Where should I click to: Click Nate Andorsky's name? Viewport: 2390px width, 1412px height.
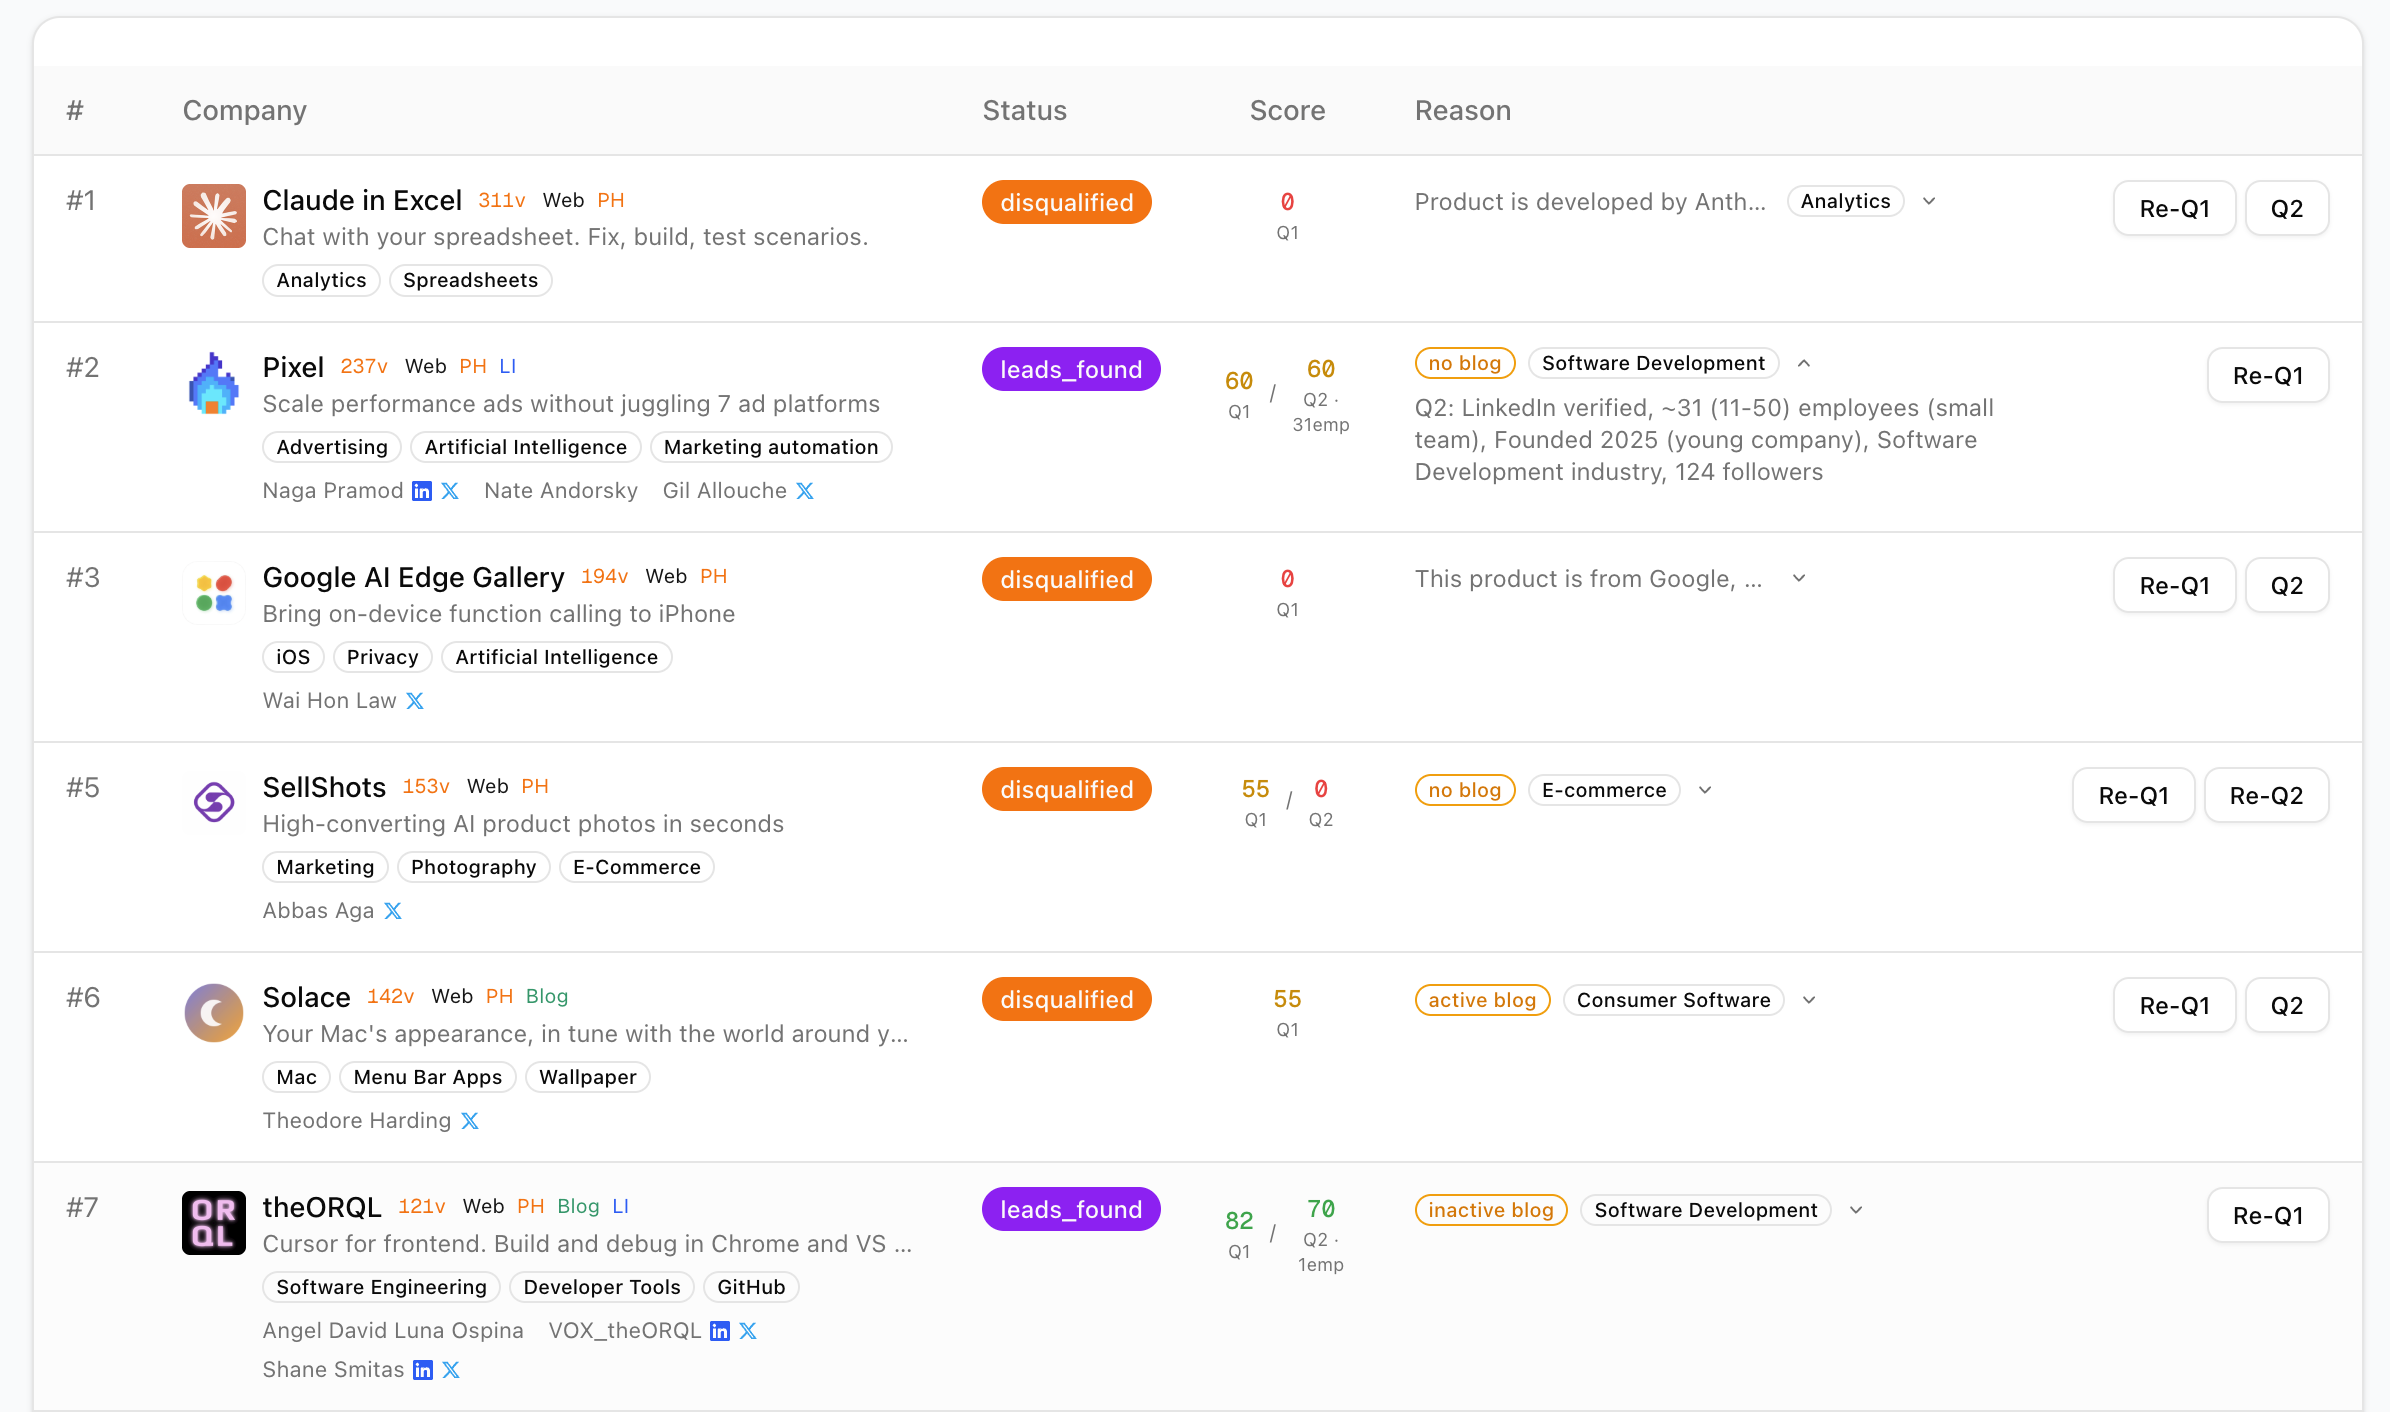coord(561,491)
